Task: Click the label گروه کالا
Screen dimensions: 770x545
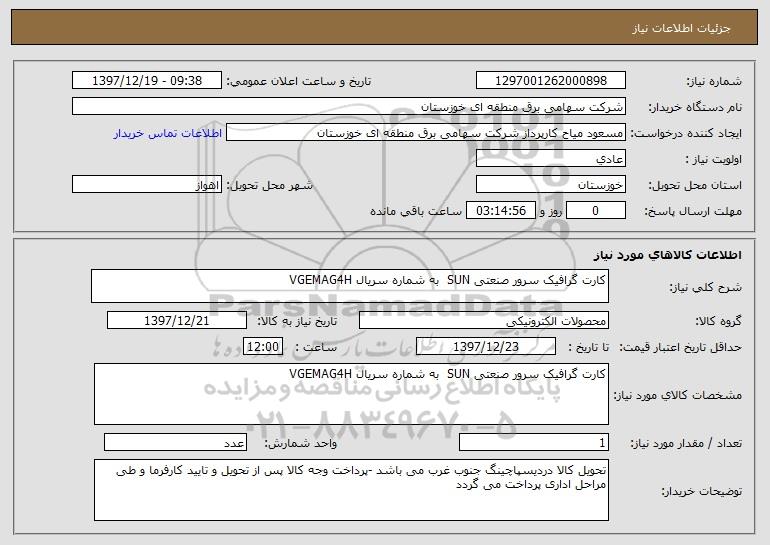Action: [718, 321]
